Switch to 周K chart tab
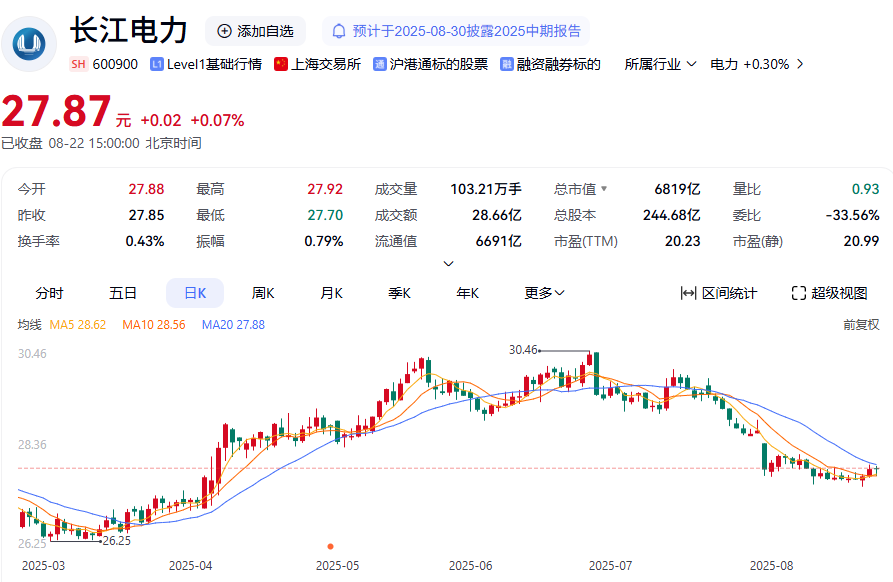 point(263,293)
